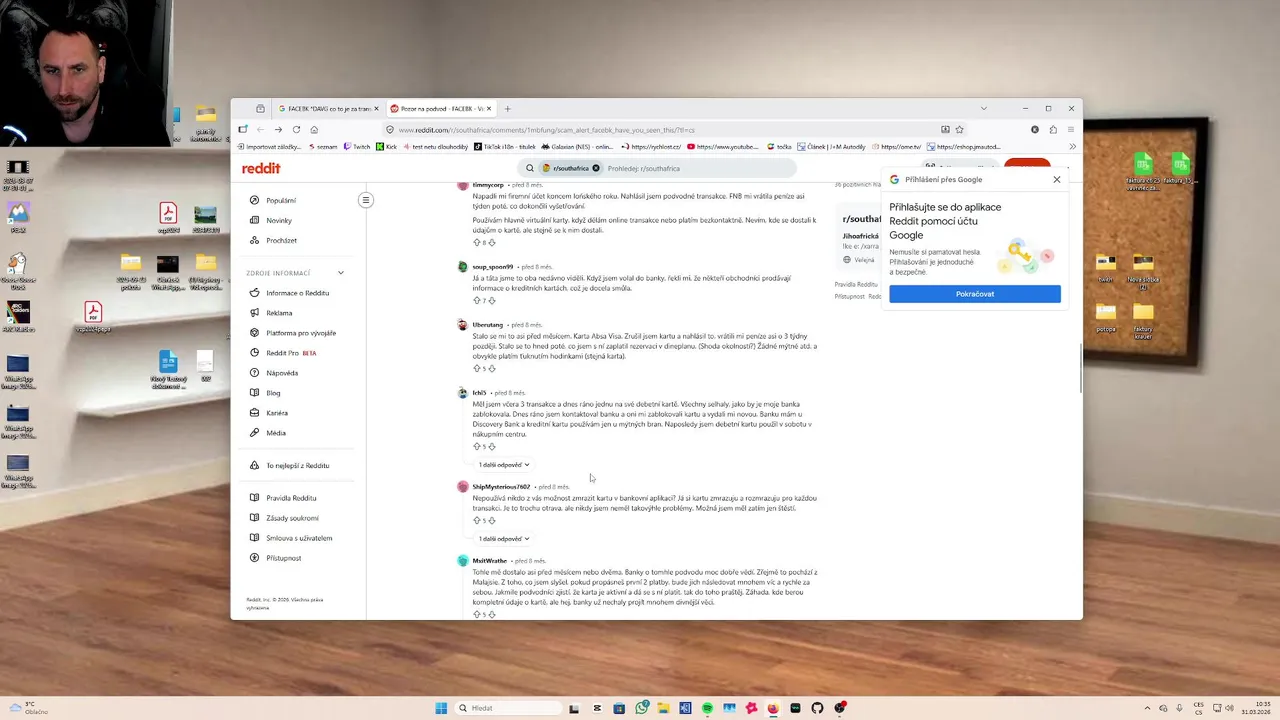
Task: Open To nejlepší z Redditu
Action: click(298, 465)
